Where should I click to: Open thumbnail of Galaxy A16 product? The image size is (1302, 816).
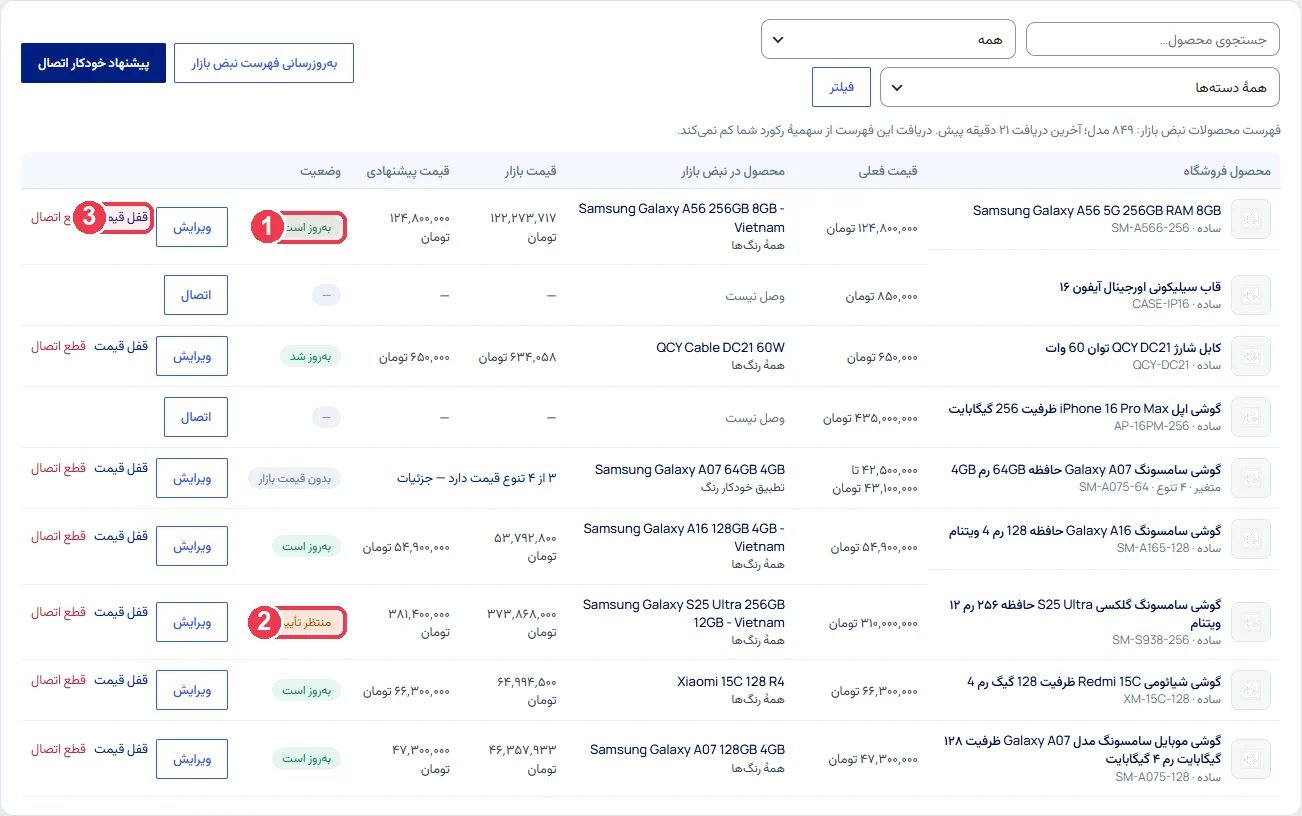click(1250, 539)
